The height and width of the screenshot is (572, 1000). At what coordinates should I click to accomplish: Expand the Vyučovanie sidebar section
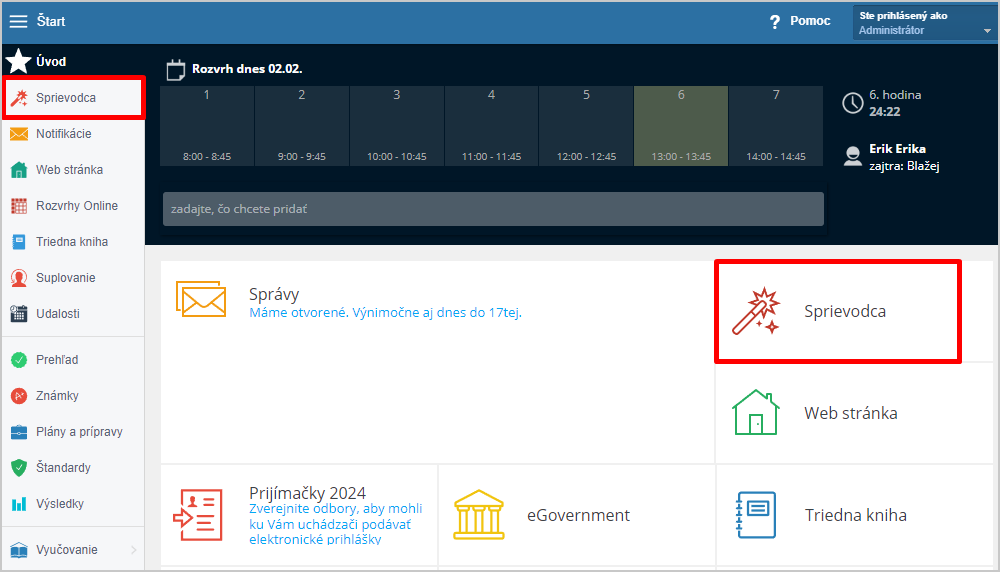click(70, 550)
